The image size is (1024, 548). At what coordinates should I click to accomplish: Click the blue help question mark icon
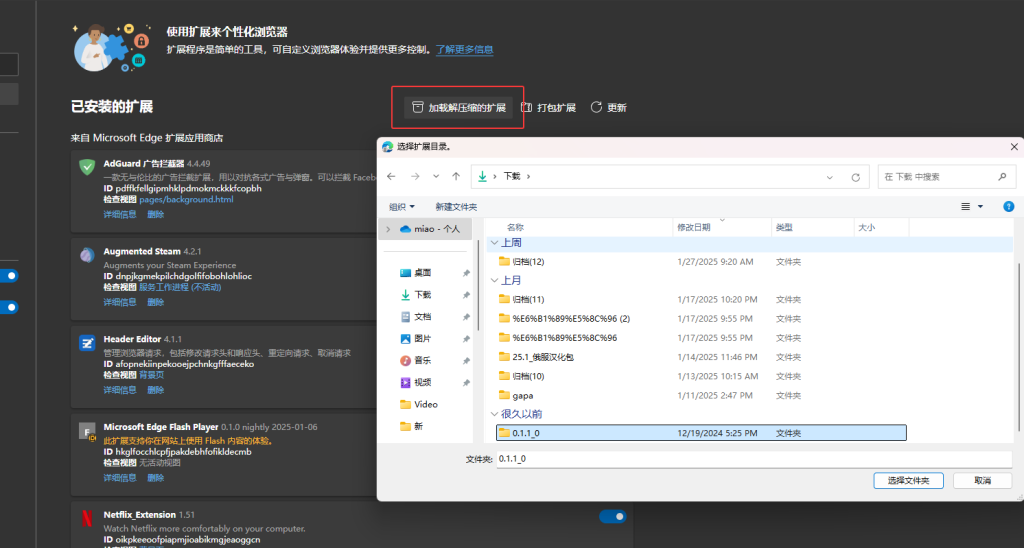coord(1008,206)
